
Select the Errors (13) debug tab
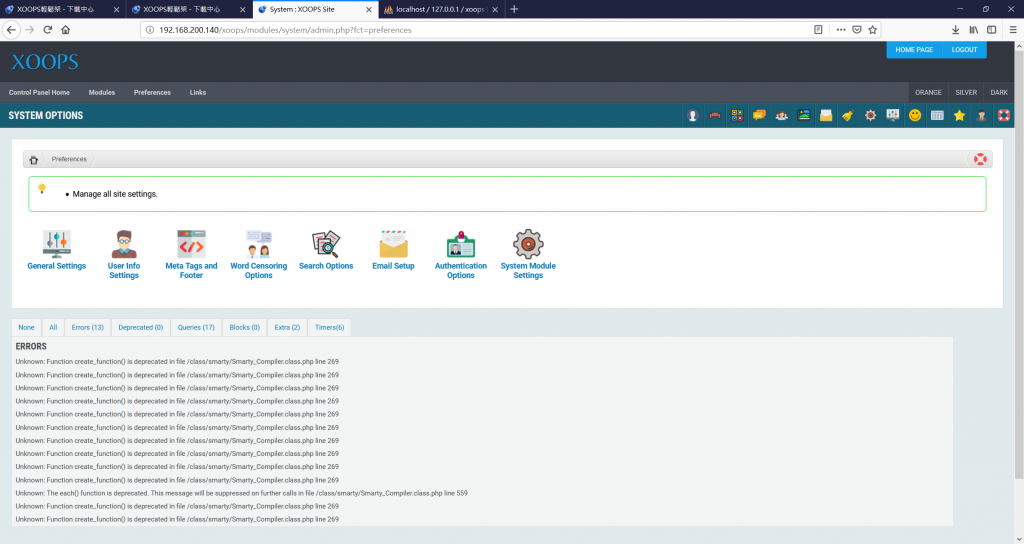point(88,328)
